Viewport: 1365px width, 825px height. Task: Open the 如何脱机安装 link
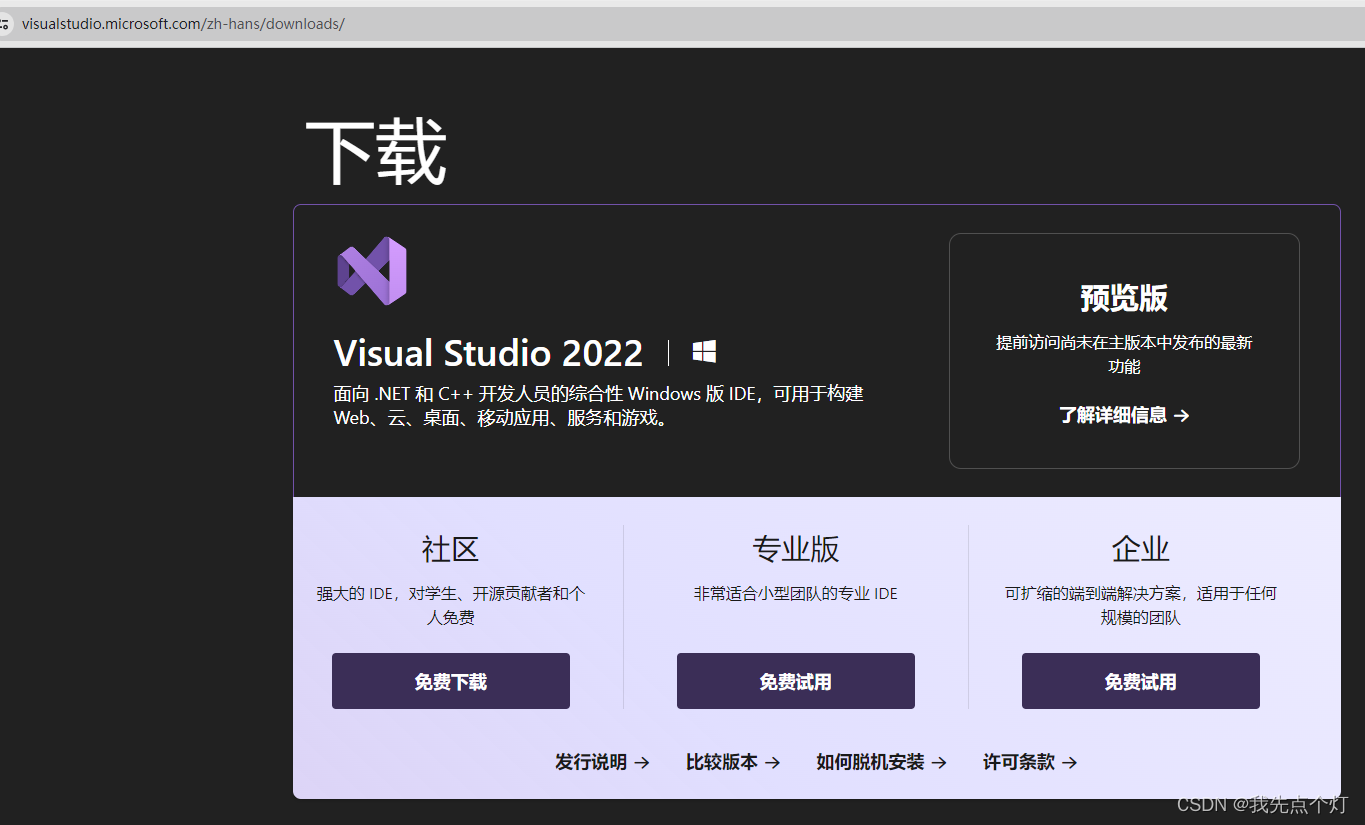point(872,762)
